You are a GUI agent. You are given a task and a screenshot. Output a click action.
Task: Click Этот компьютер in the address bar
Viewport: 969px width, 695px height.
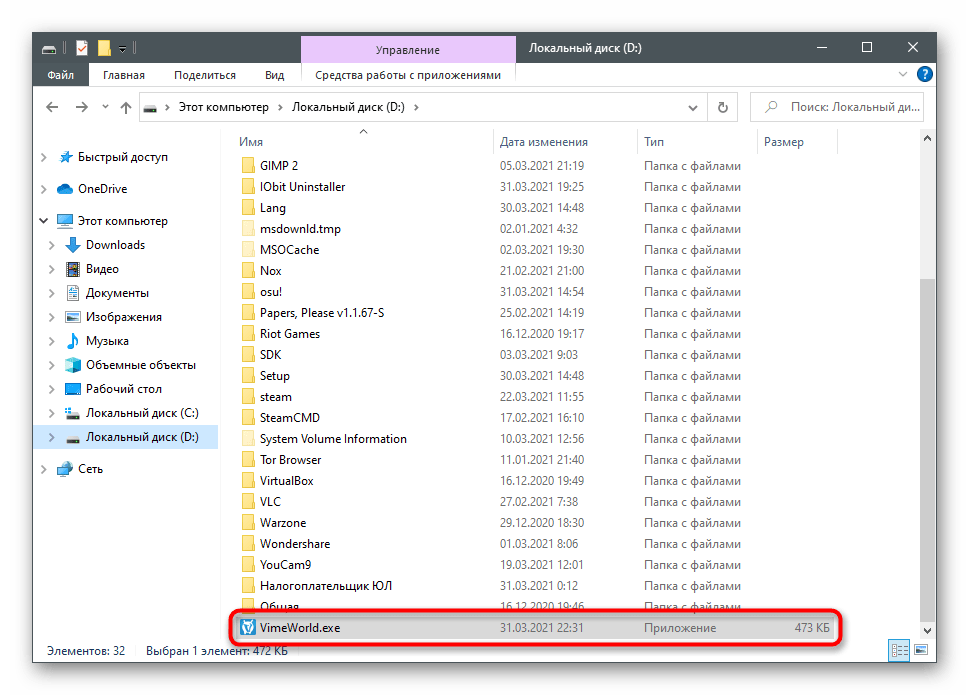point(224,107)
